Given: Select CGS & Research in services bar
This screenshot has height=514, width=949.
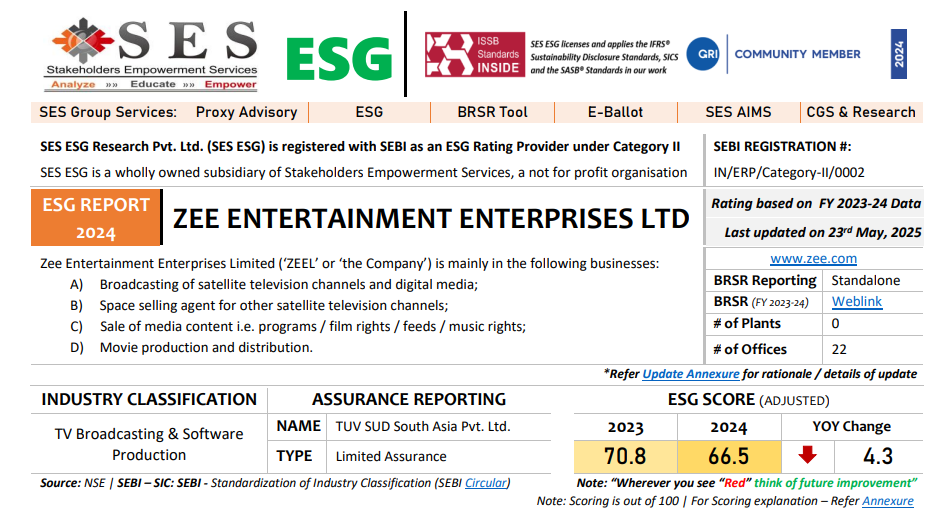Looking at the screenshot, I should 861,113.
